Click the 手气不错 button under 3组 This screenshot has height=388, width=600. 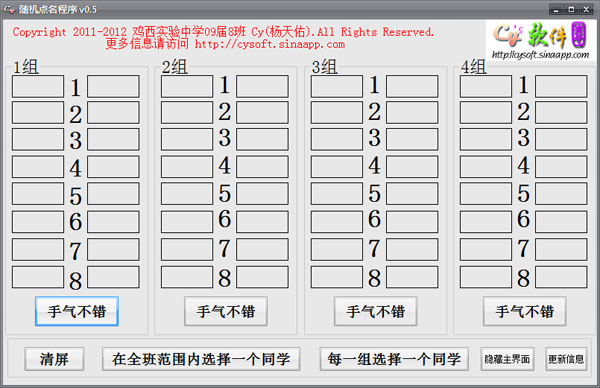pyautogui.click(x=375, y=311)
